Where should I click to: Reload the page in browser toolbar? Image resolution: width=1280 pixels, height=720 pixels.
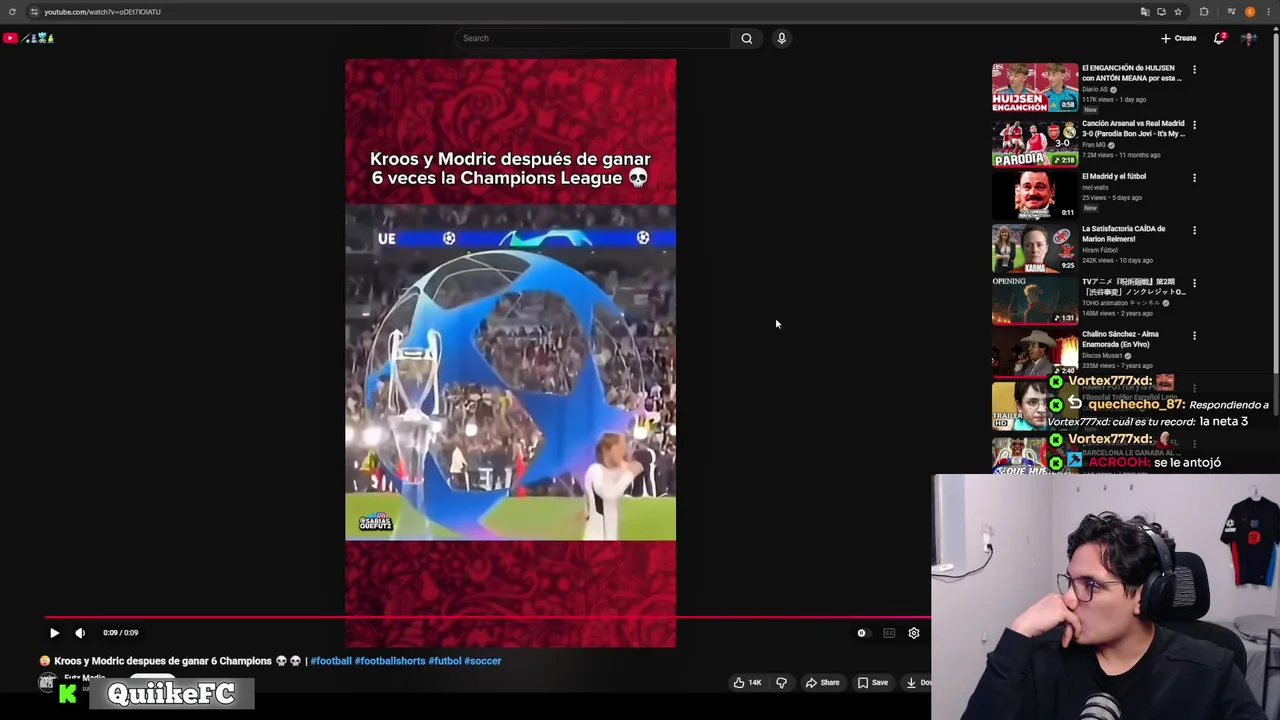(12, 12)
